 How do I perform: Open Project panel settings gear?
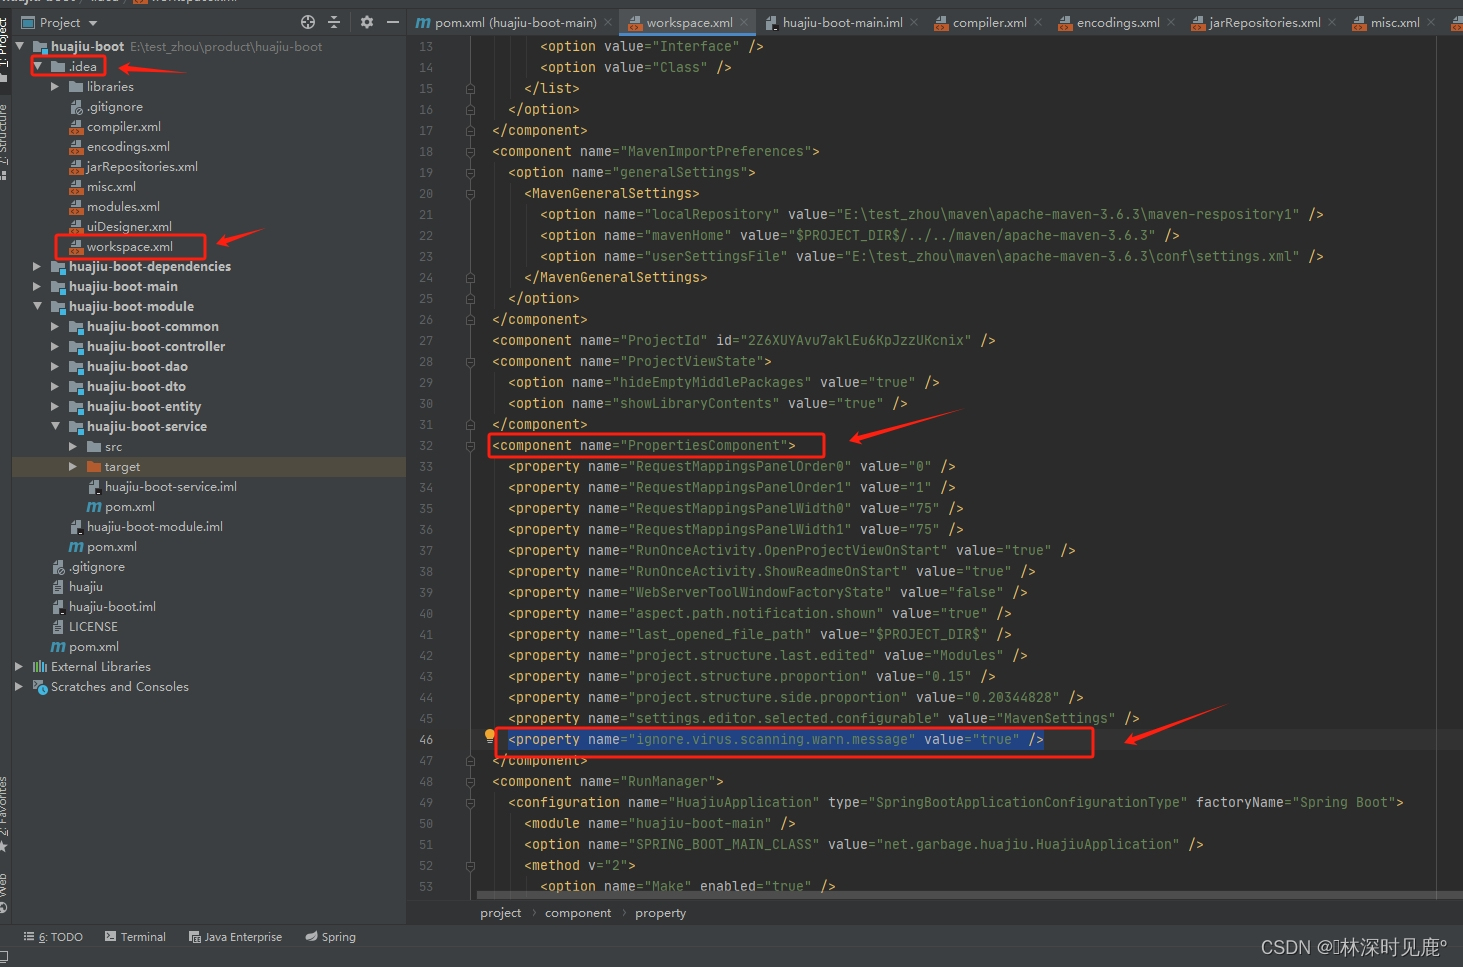click(x=367, y=22)
